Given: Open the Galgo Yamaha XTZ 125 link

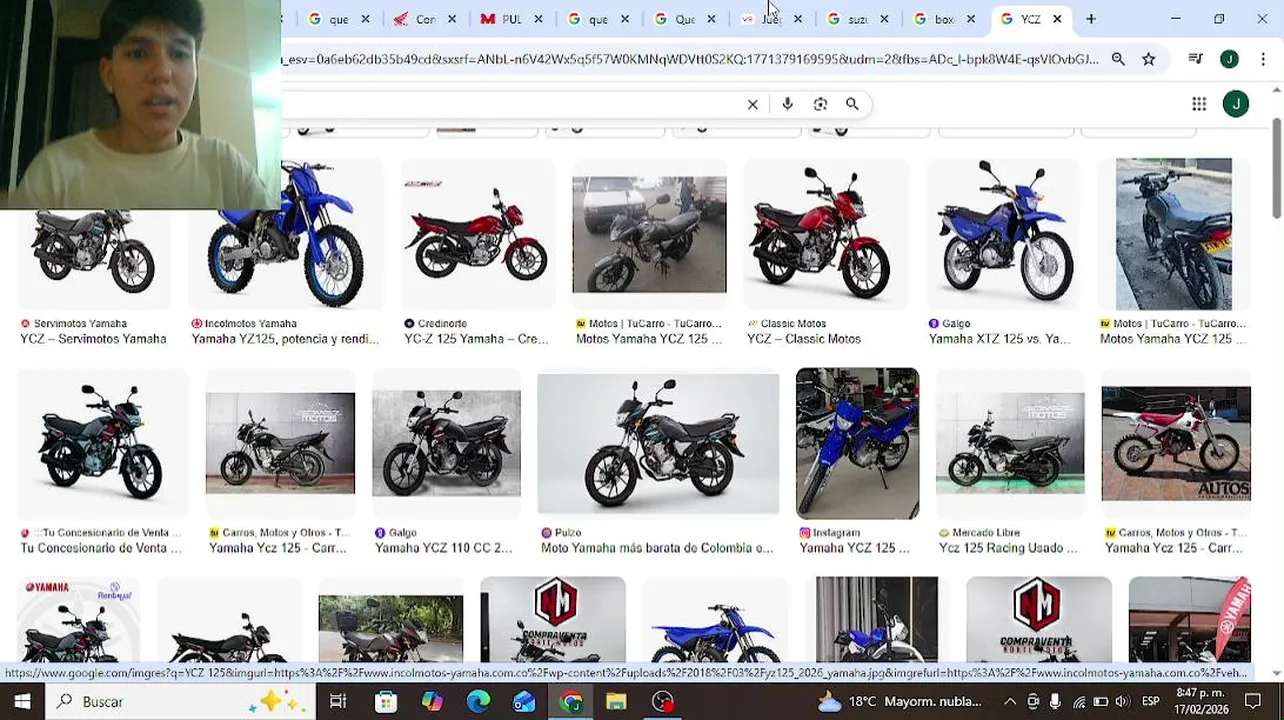Looking at the screenshot, I should coord(998,339).
